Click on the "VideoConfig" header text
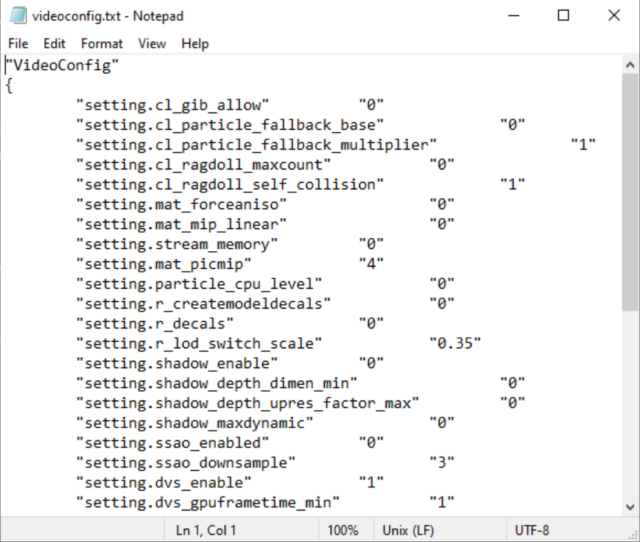The height and width of the screenshot is (542, 640). [62, 65]
